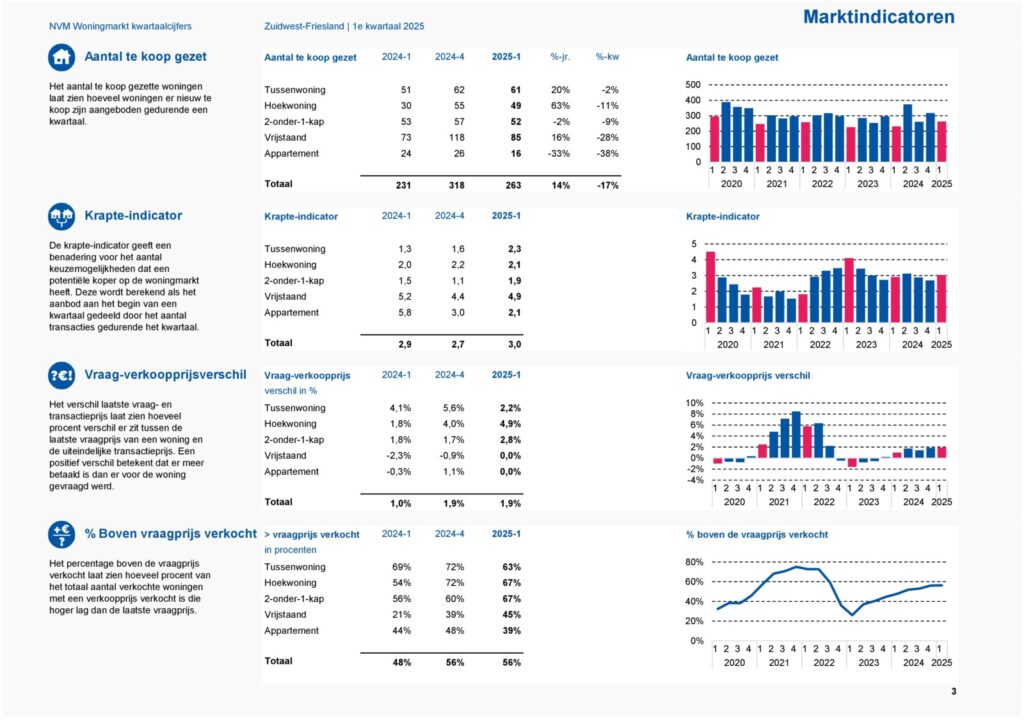Screen dimensions: 1024x724
Task: Click the %-kw column header
Action: [607, 57]
